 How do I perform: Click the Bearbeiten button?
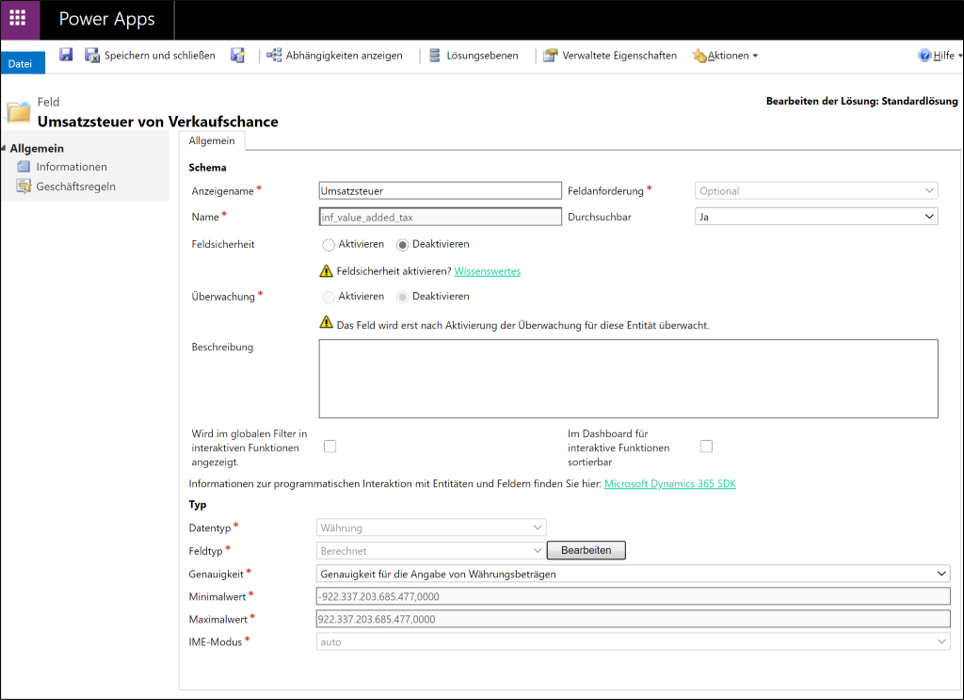(x=586, y=550)
